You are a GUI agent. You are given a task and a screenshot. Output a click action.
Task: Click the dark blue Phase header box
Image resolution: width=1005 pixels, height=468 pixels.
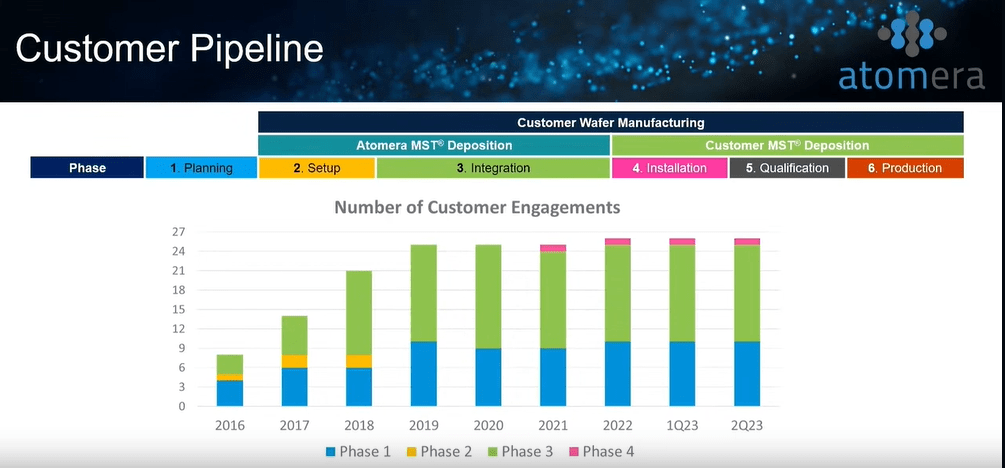coord(87,168)
